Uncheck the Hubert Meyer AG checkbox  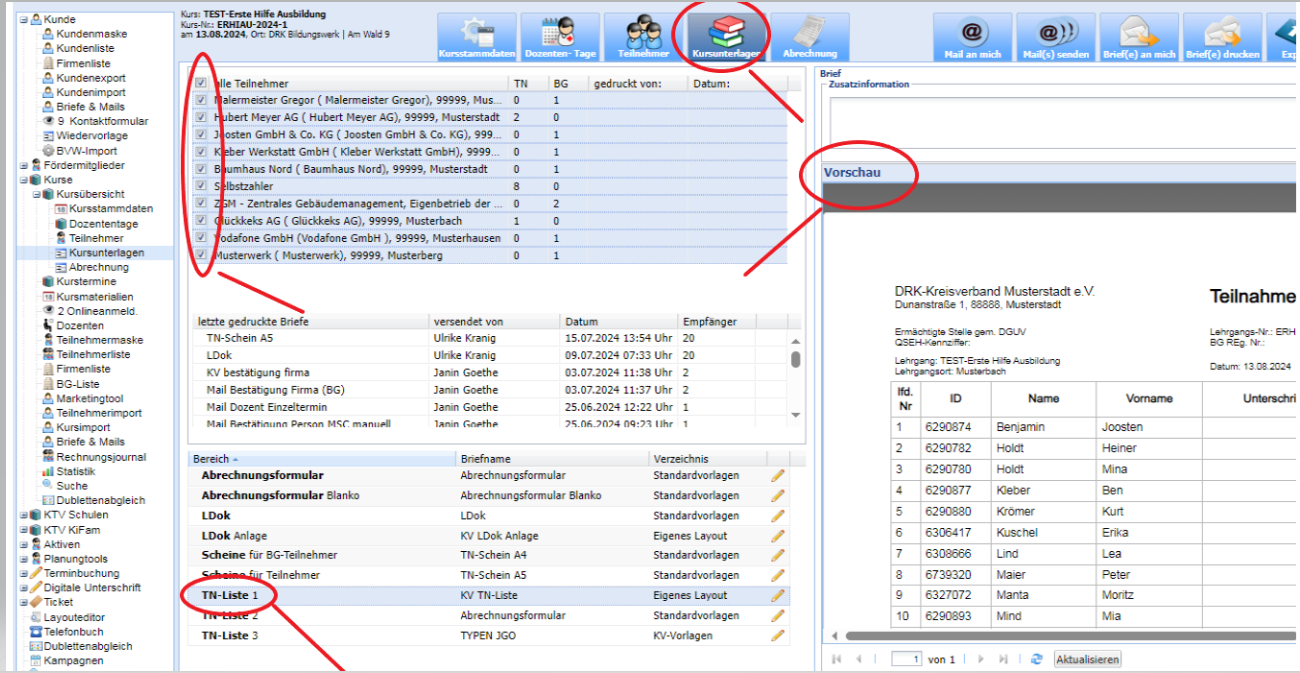click(201, 117)
